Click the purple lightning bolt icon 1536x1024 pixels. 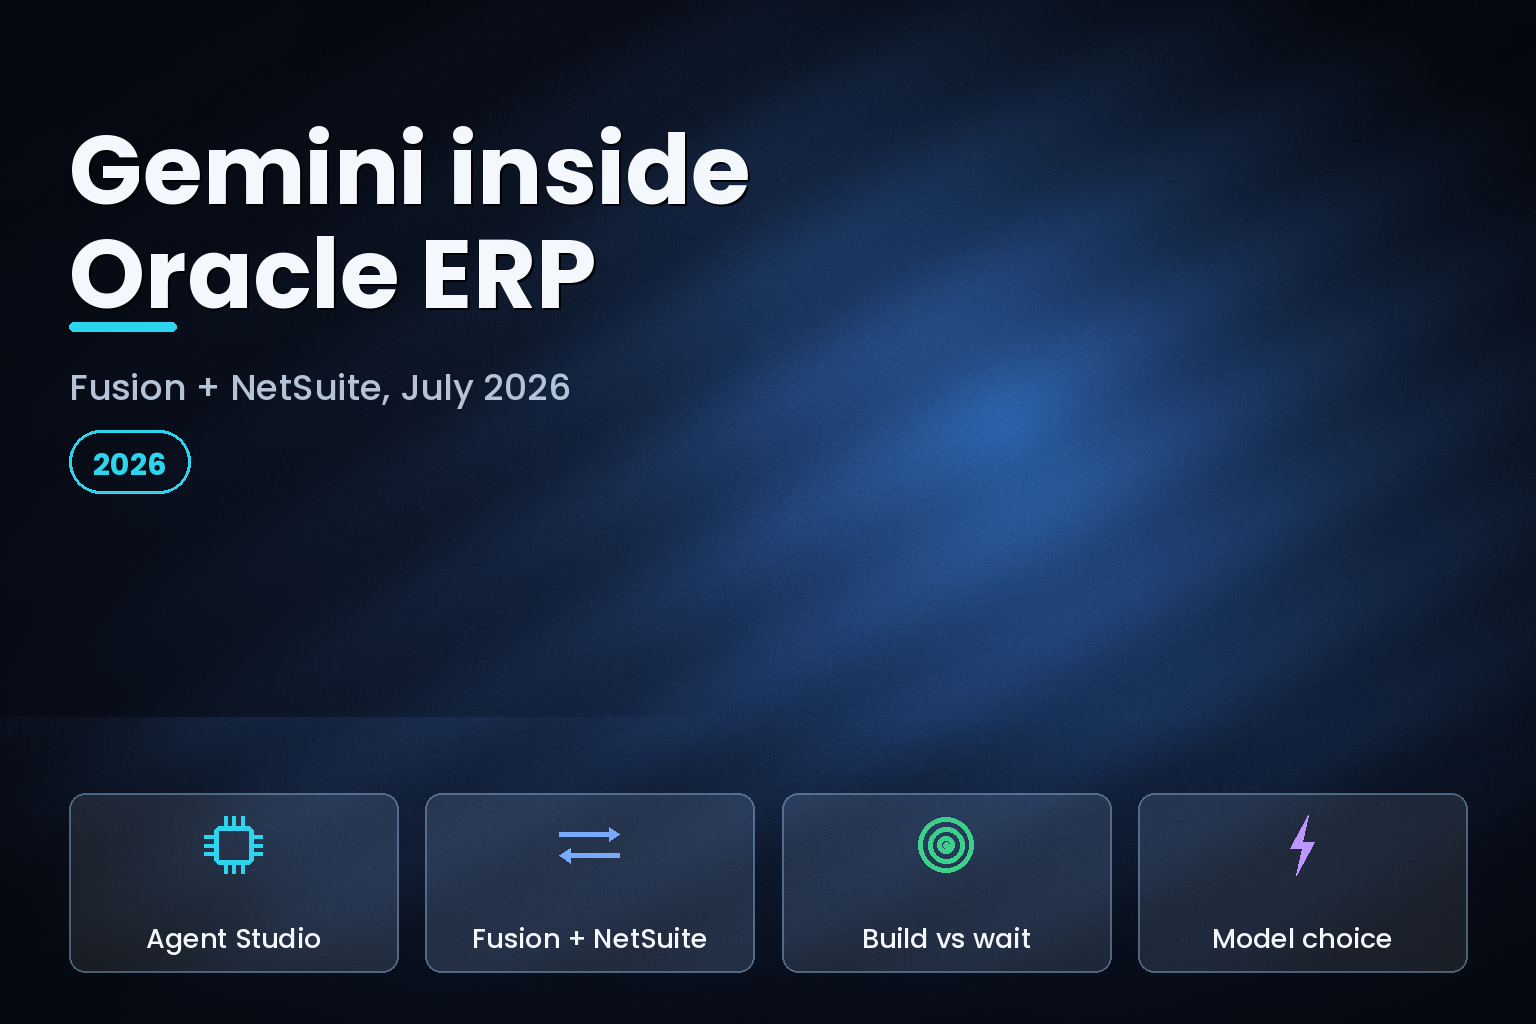1302,845
